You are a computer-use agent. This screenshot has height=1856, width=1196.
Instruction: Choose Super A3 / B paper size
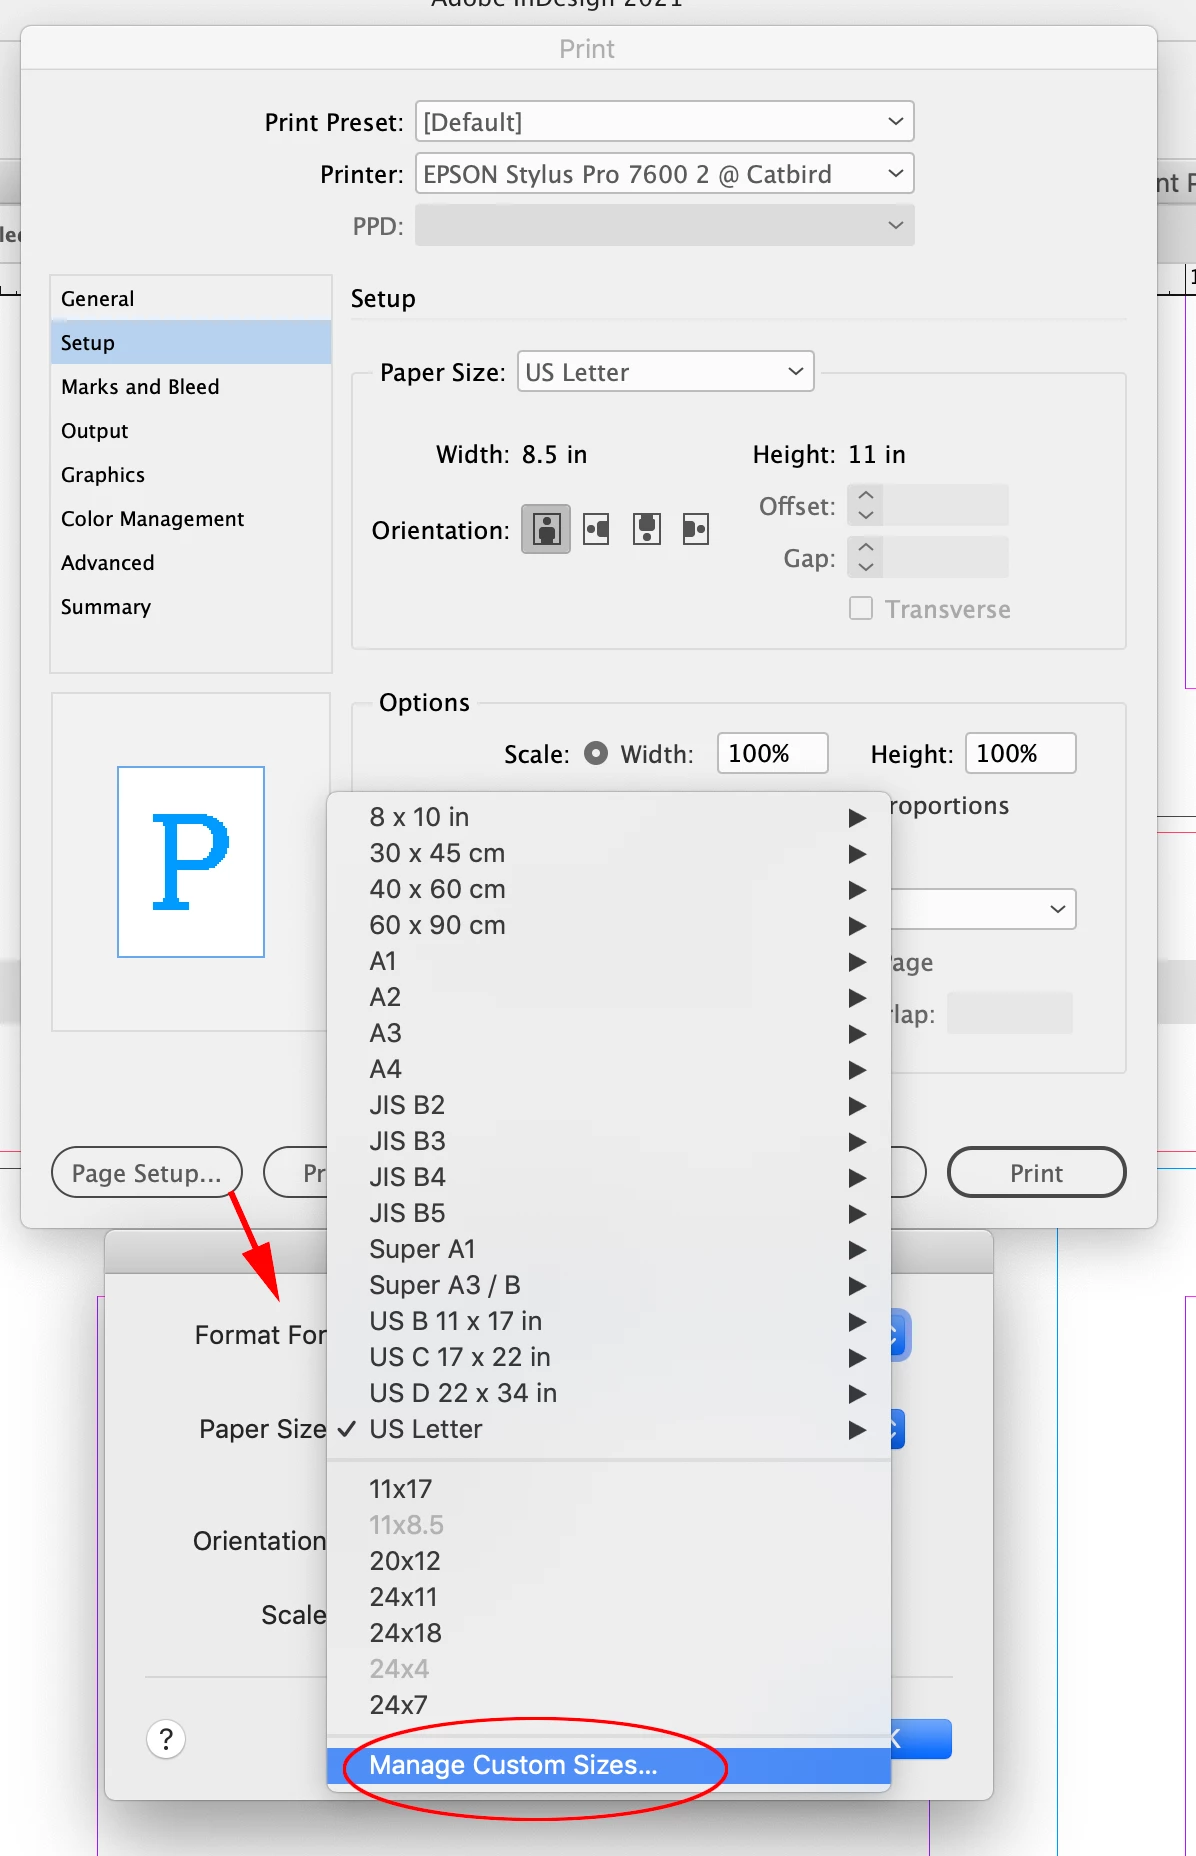click(x=609, y=1285)
